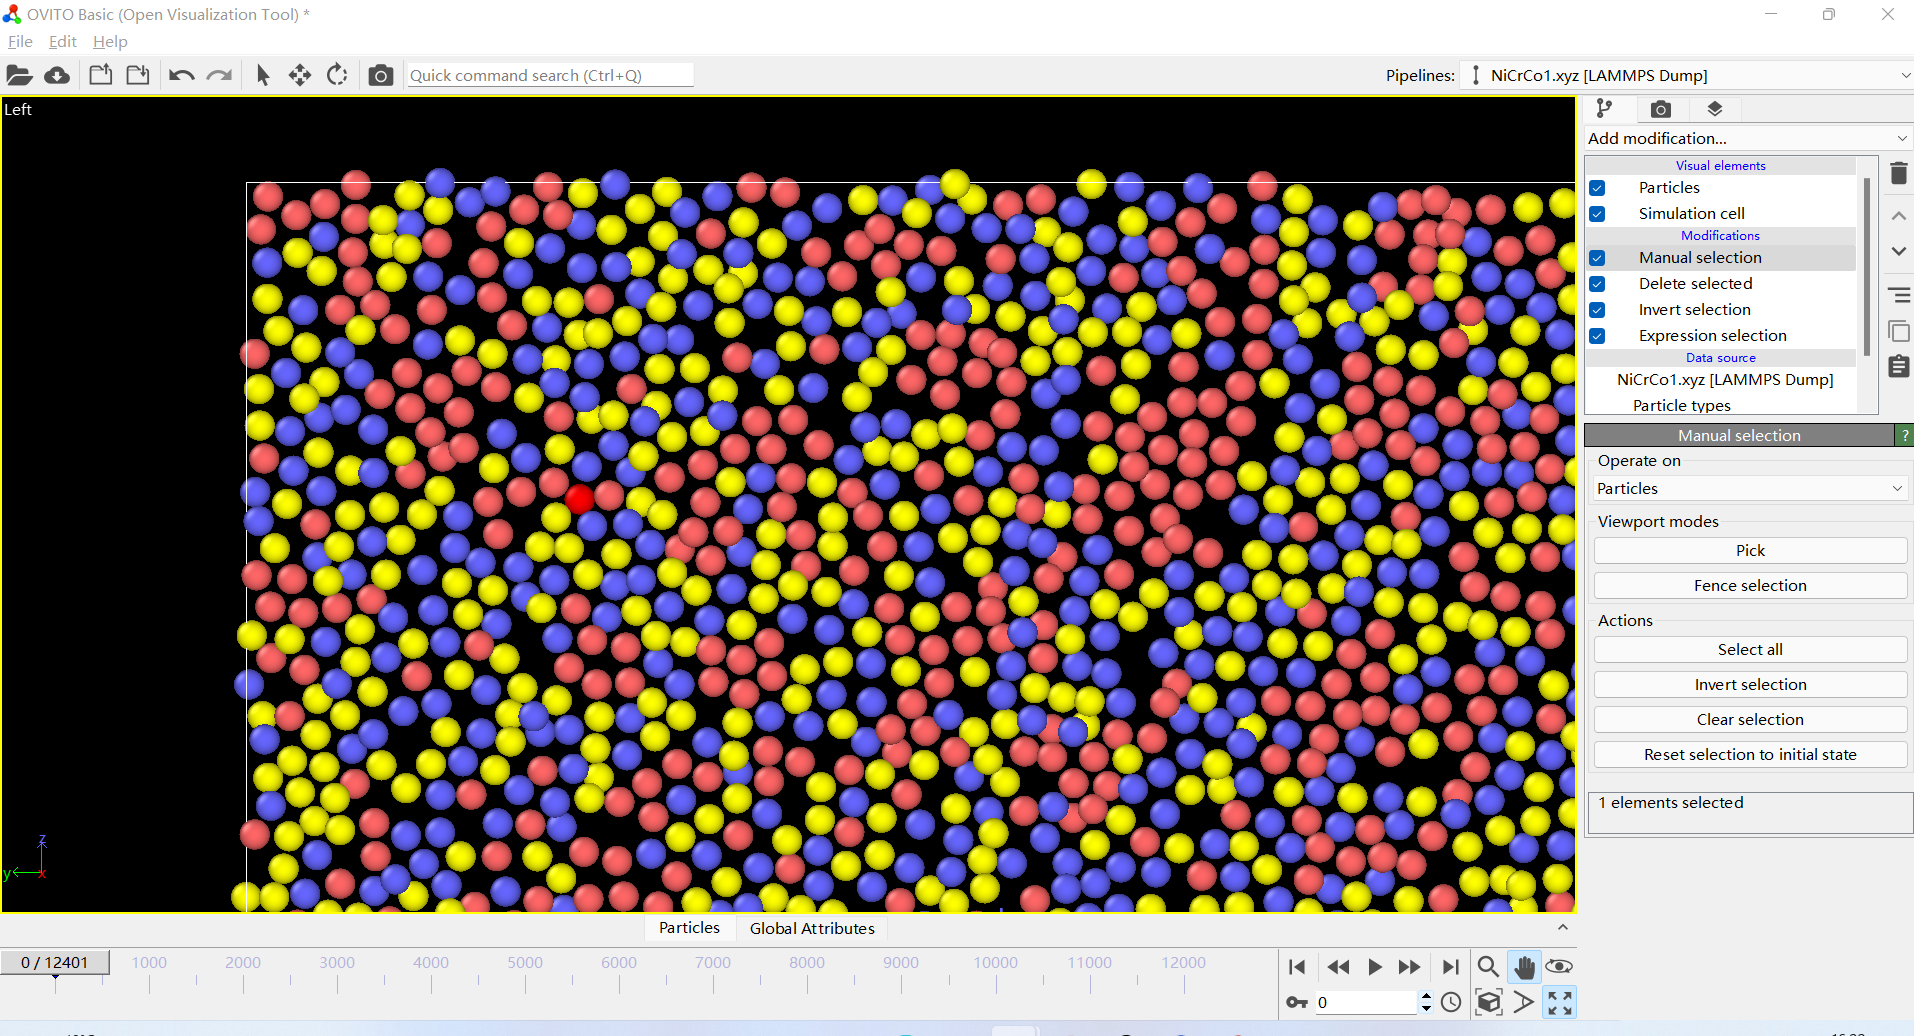
Task: Open the File menu
Action: (x=20, y=42)
